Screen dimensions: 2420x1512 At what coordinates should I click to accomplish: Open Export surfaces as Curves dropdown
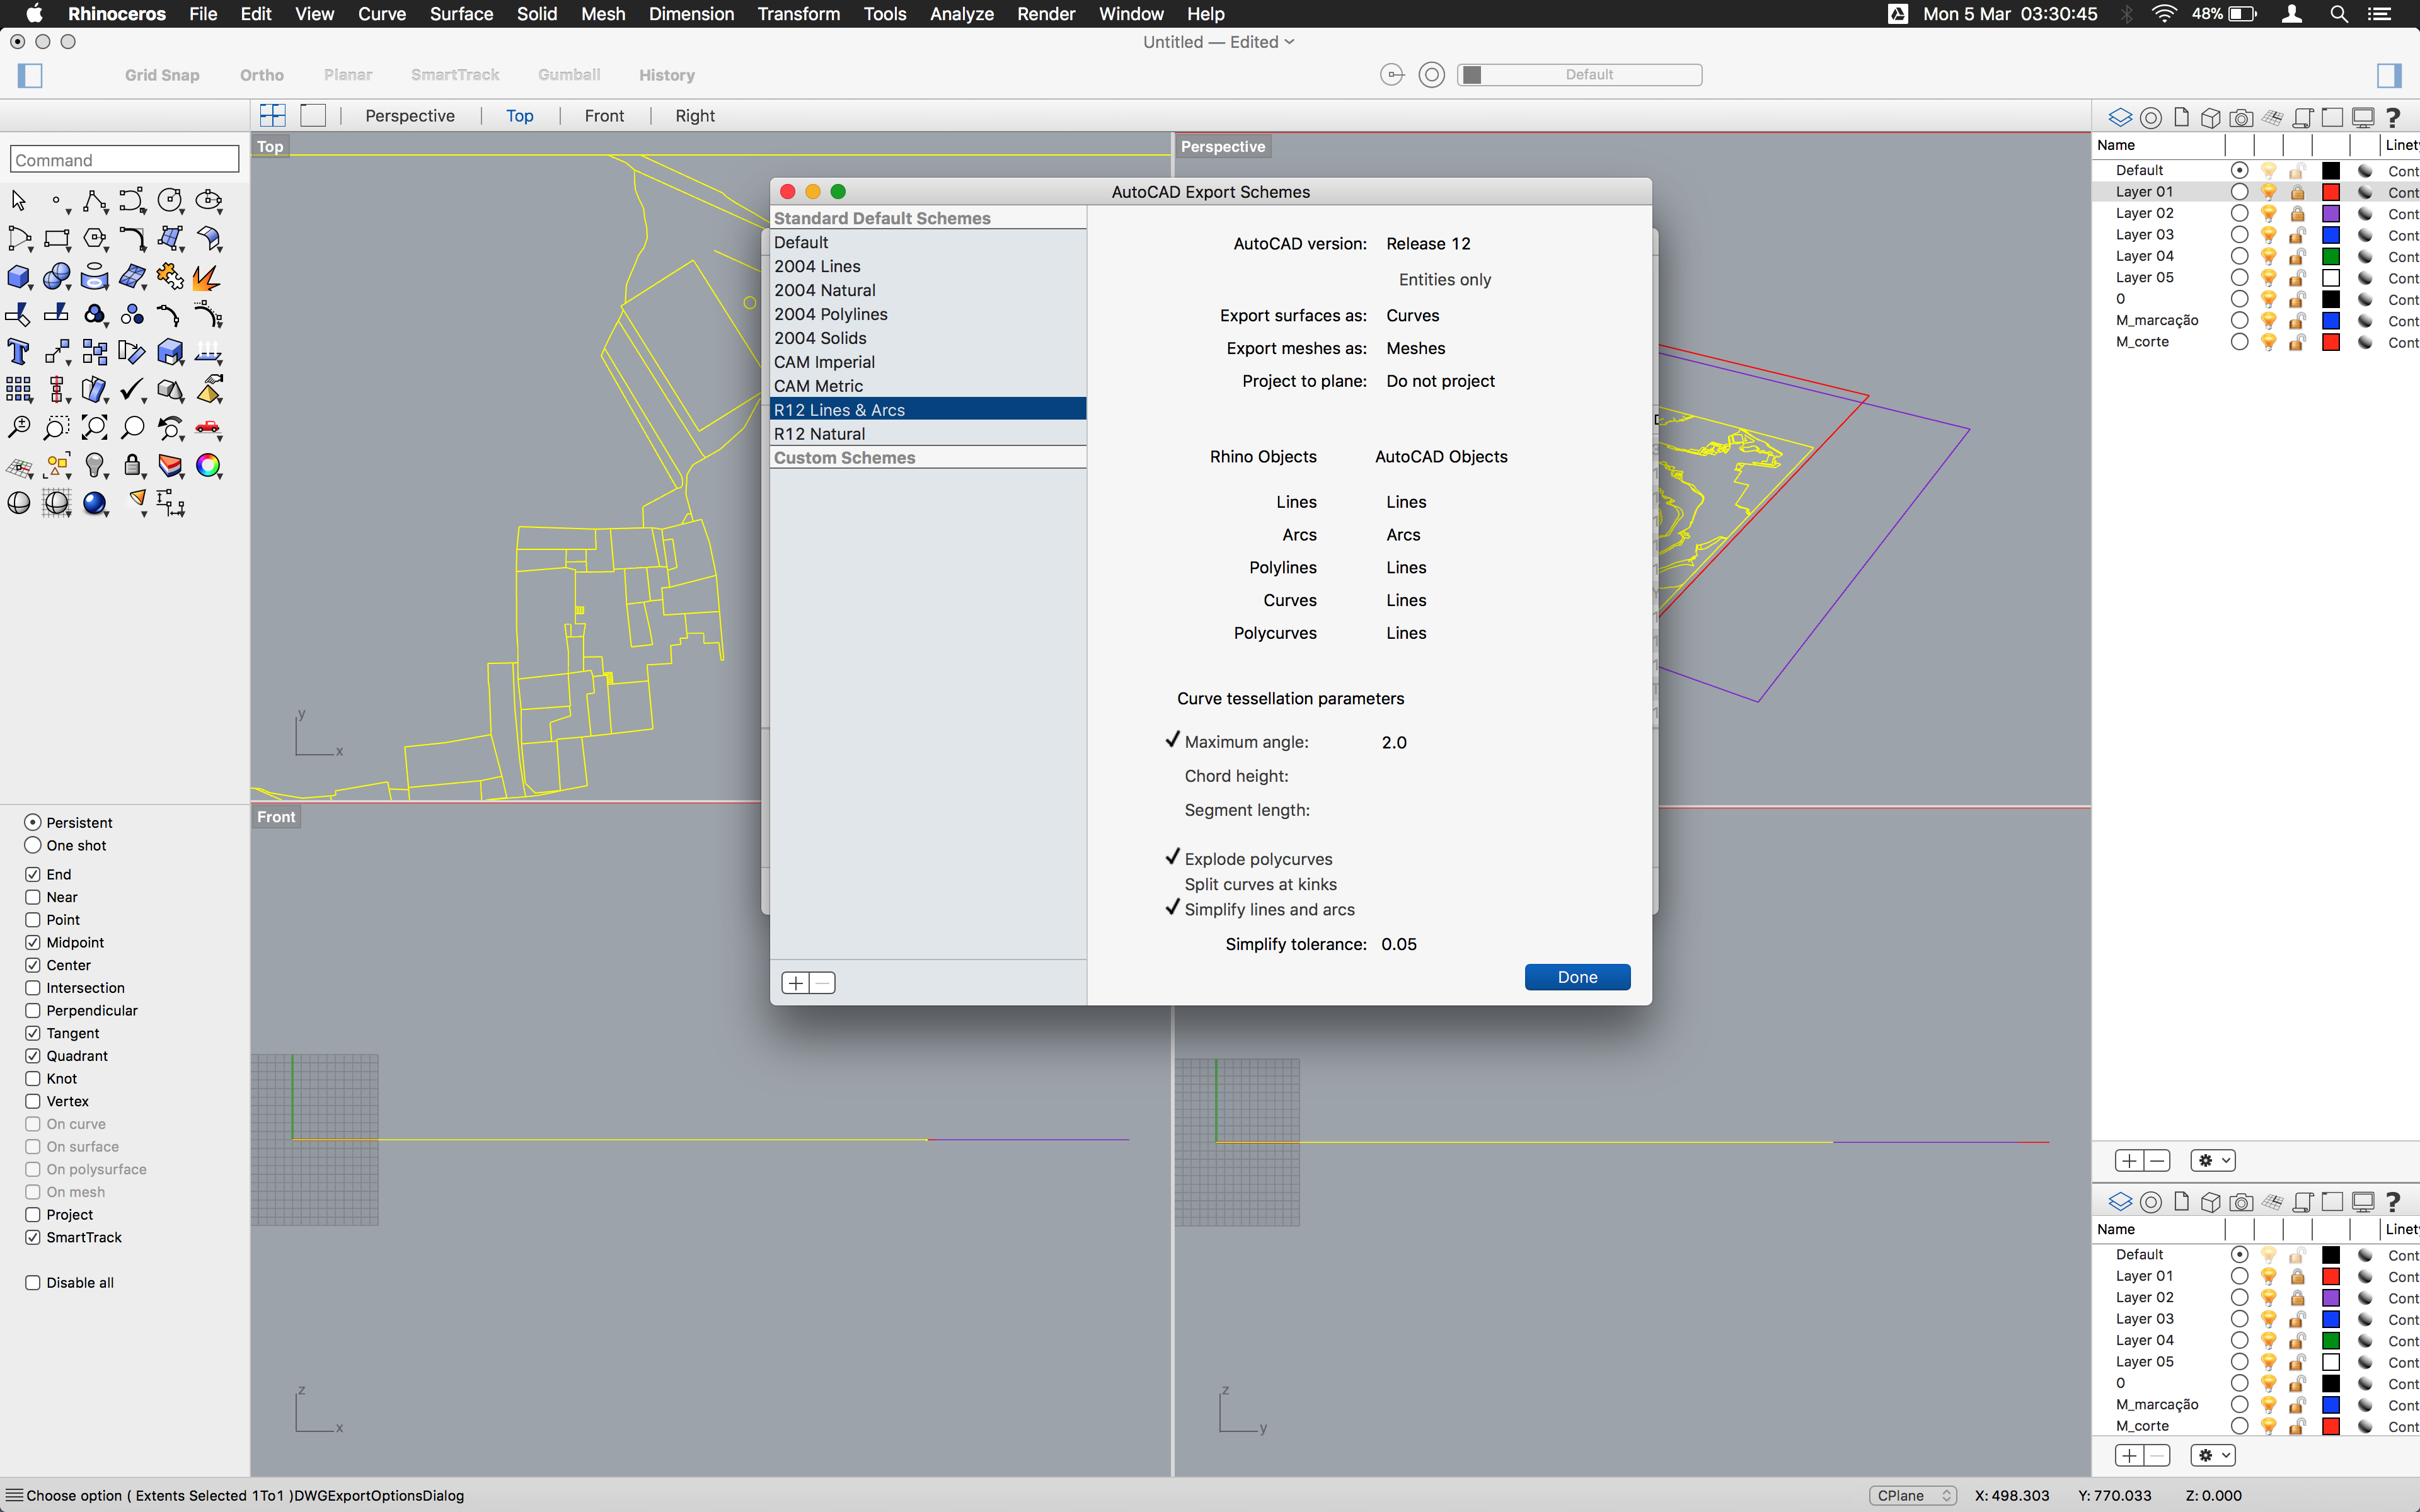[1412, 316]
